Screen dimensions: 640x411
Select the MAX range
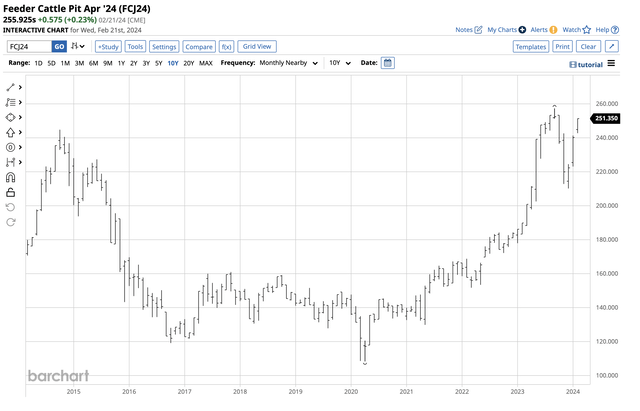pos(206,63)
